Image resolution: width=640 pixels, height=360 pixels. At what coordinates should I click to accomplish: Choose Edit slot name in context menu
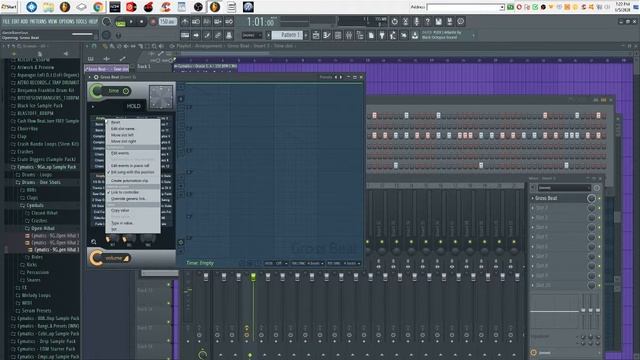coord(133,129)
